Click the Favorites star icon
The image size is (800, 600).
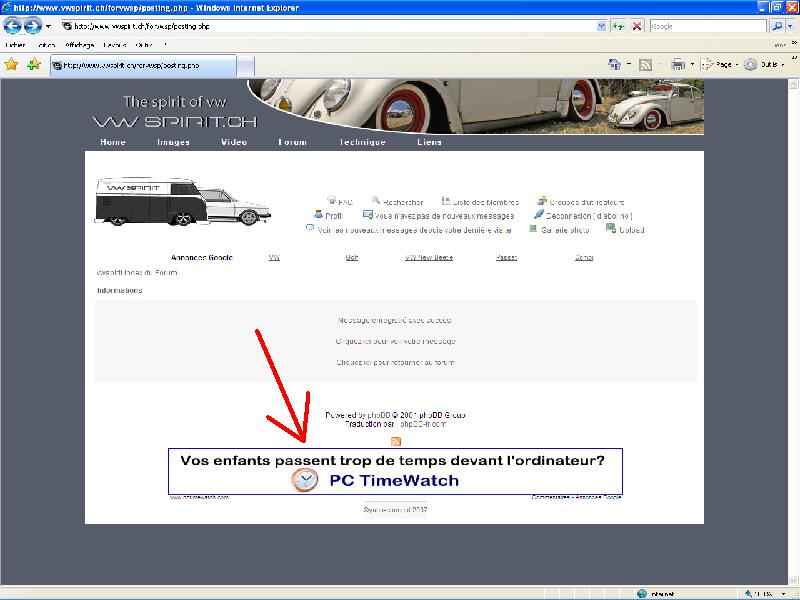11,65
